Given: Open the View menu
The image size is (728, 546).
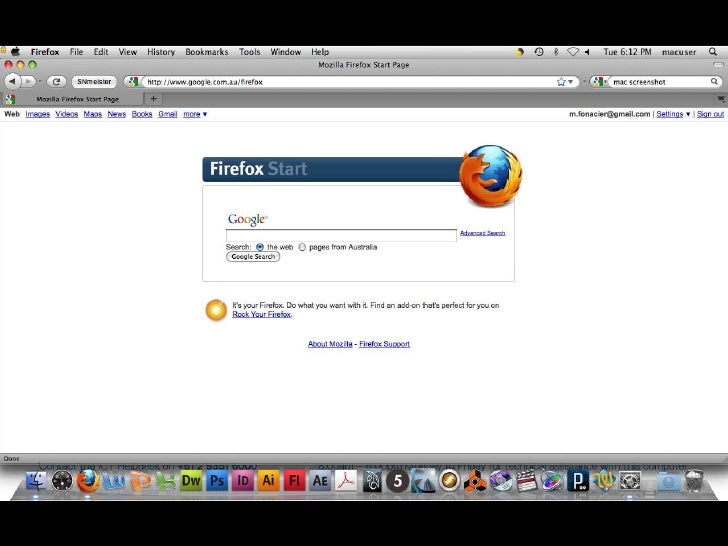Looking at the screenshot, I should [x=128, y=52].
